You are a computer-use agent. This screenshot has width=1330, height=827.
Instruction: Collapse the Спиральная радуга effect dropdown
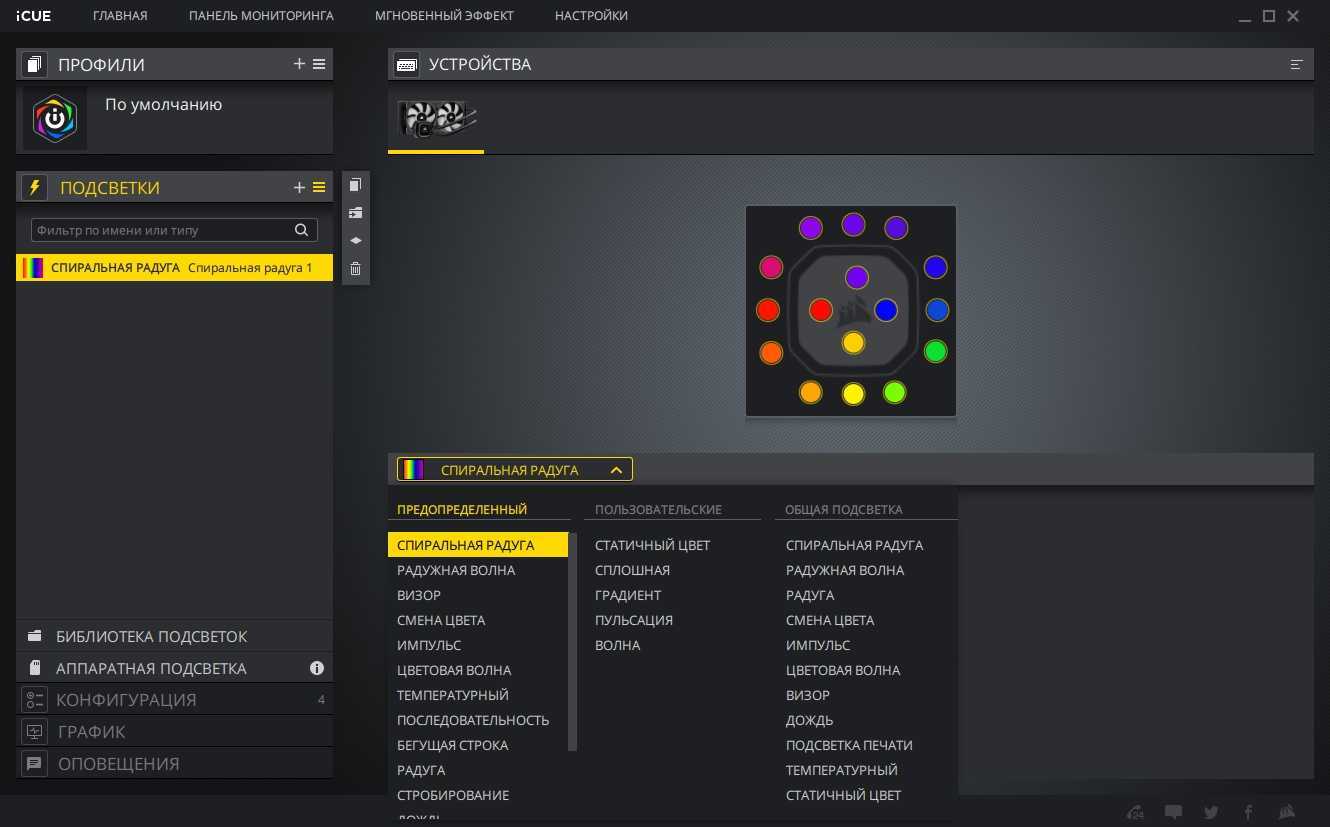click(x=616, y=470)
